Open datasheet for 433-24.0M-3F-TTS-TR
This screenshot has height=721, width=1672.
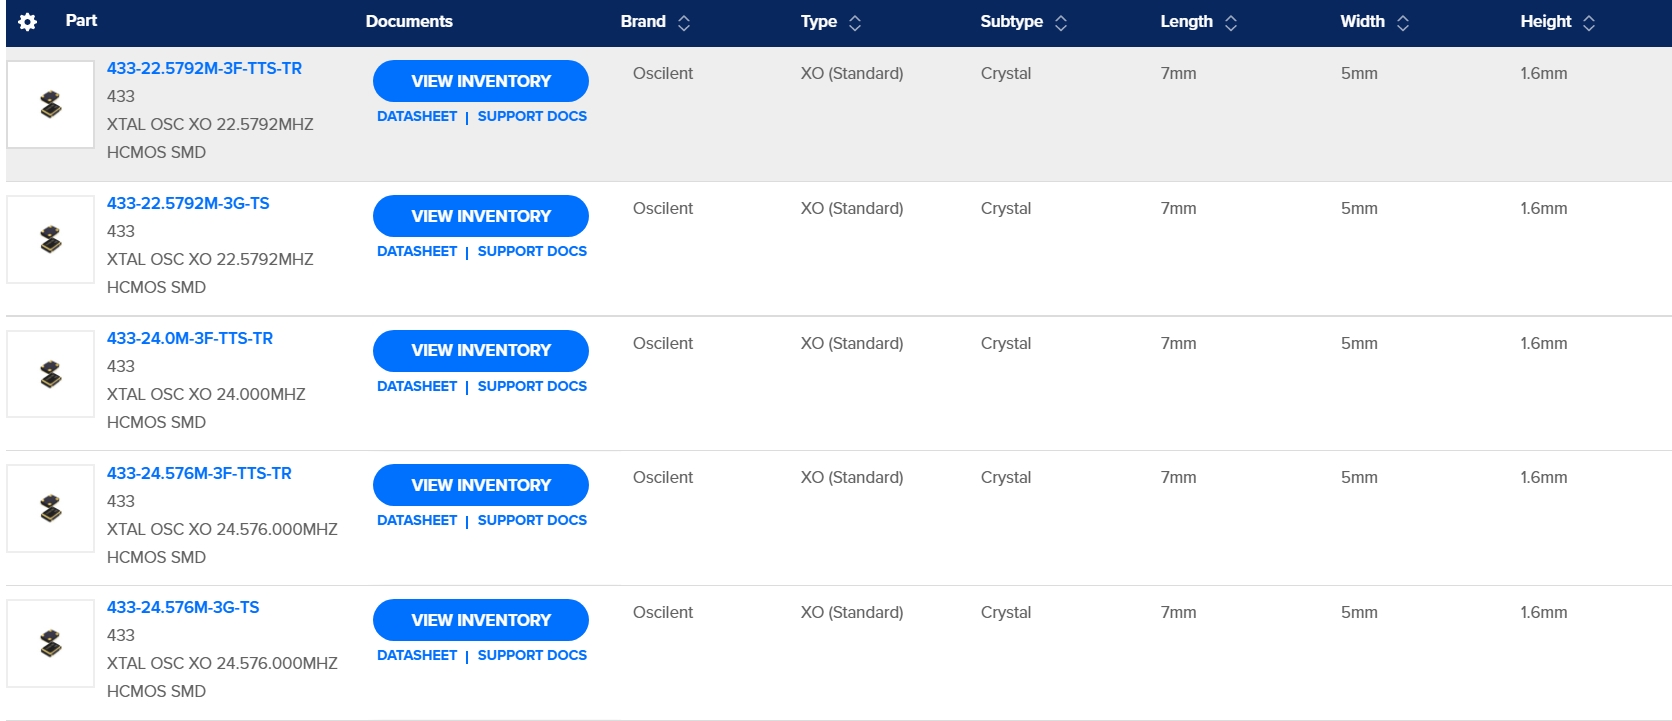[417, 386]
